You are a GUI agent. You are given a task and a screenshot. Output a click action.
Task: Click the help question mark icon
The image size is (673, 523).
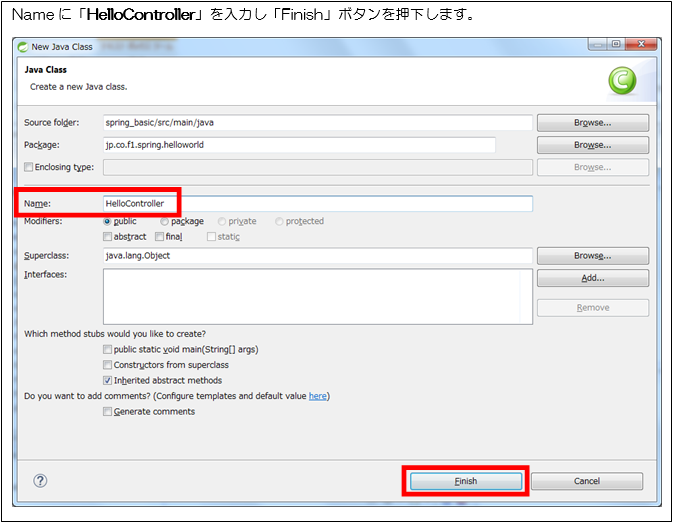coord(40,481)
